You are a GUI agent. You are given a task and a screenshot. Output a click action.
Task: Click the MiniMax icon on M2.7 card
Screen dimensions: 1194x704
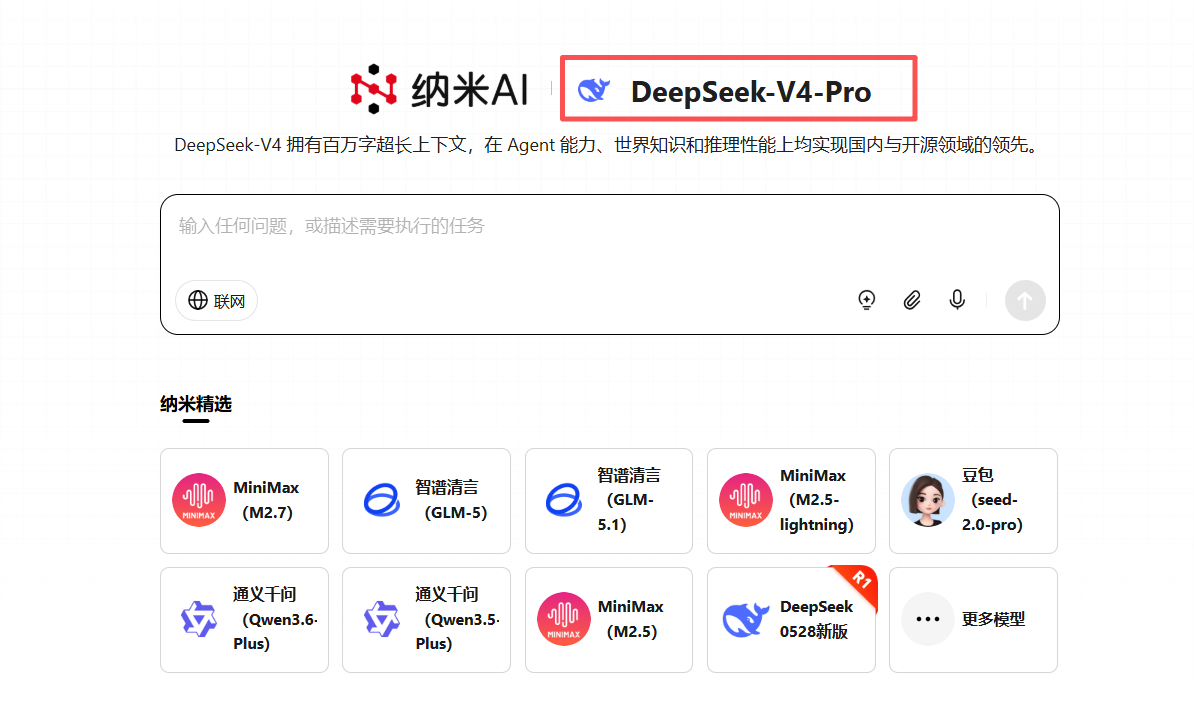pos(199,500)
